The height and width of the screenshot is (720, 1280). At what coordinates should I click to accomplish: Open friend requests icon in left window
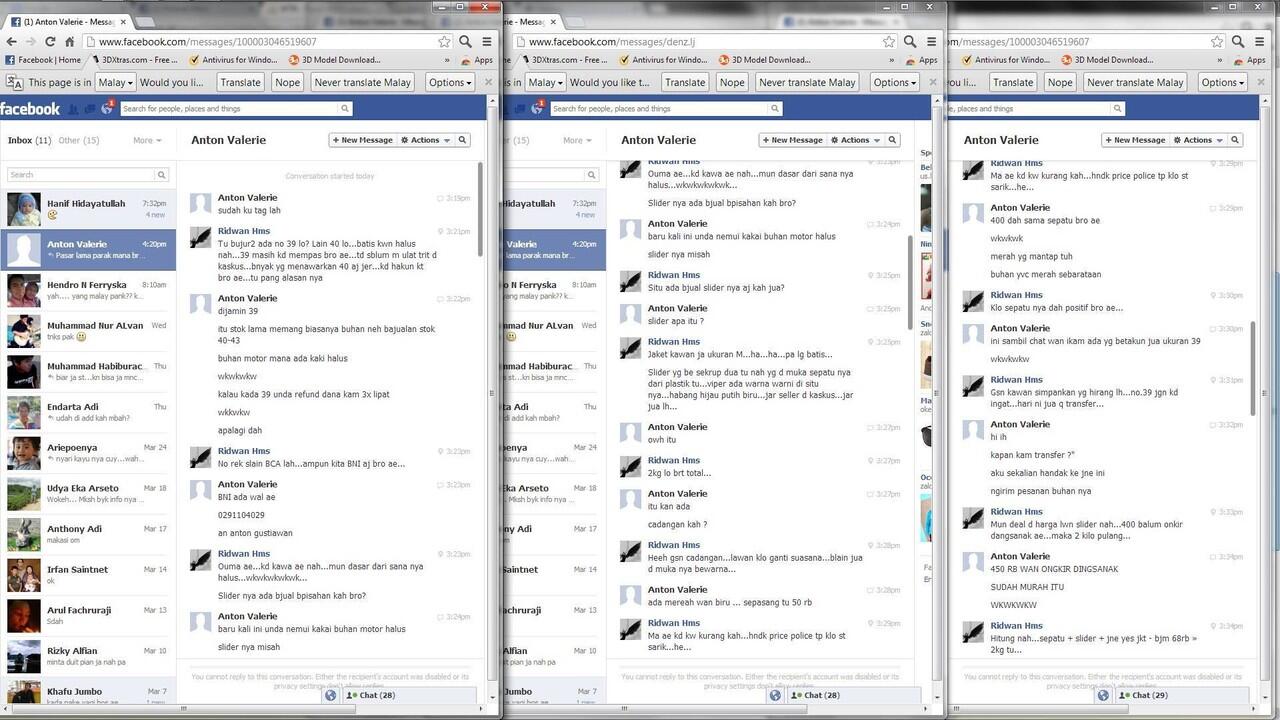(x=73, y=109)
